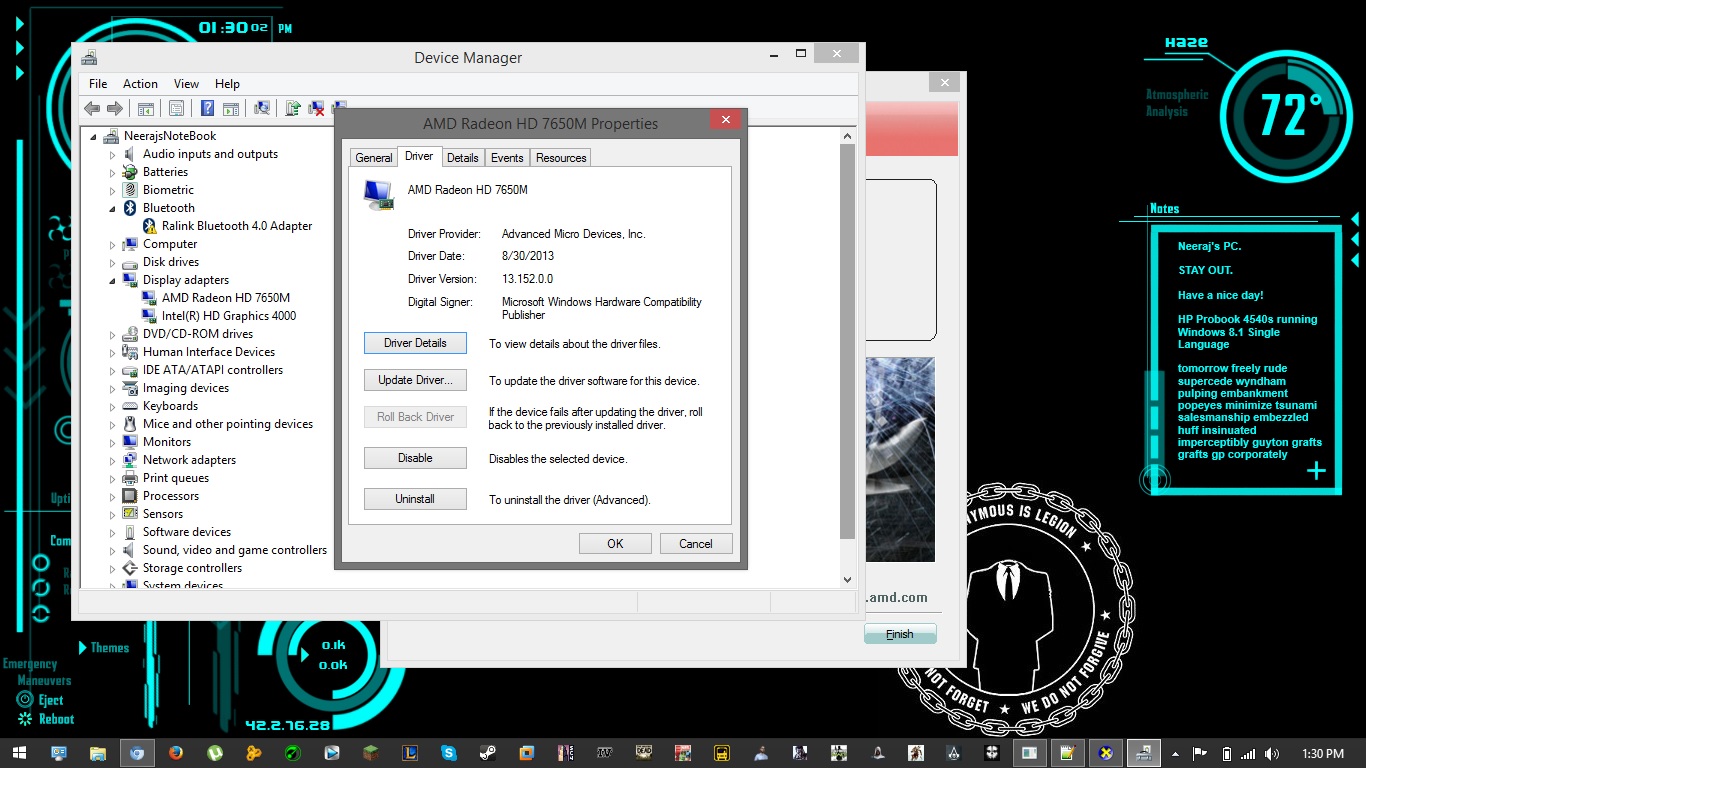Expand the Keyboards node
This screenshot has height=810, width=1712.
coord(112,407)
